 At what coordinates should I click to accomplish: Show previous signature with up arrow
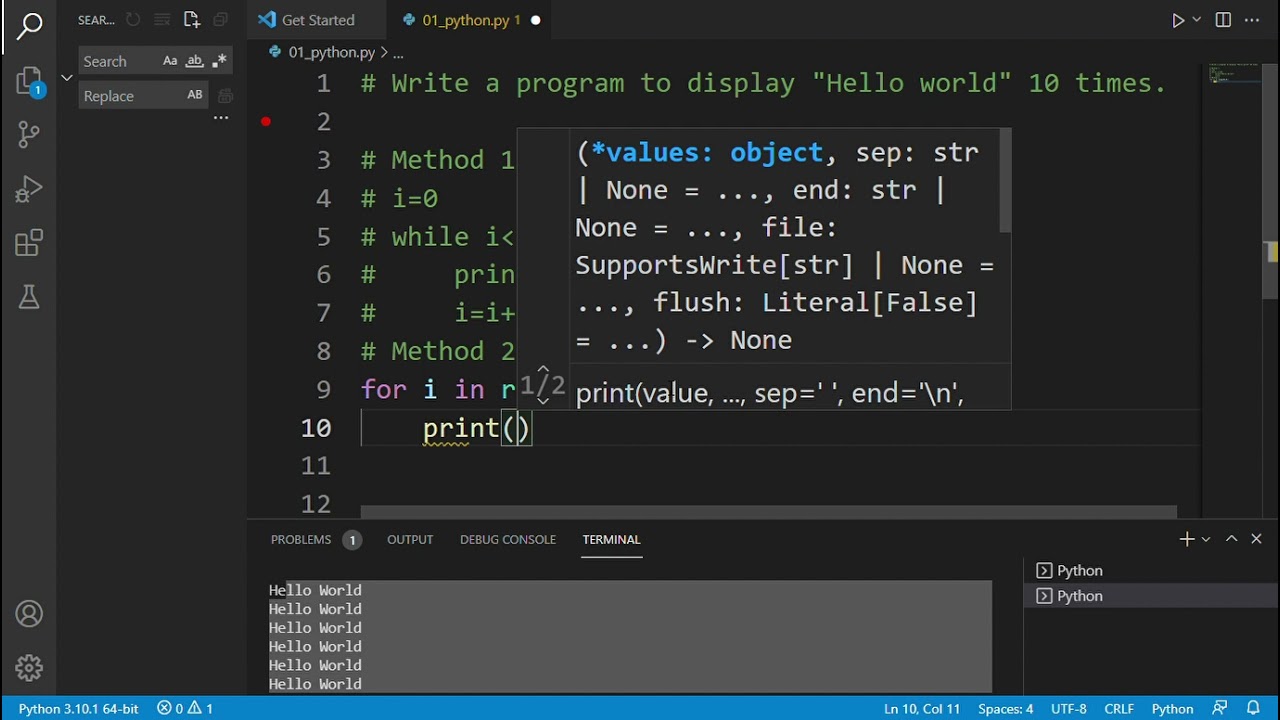(x=543, y=370)
